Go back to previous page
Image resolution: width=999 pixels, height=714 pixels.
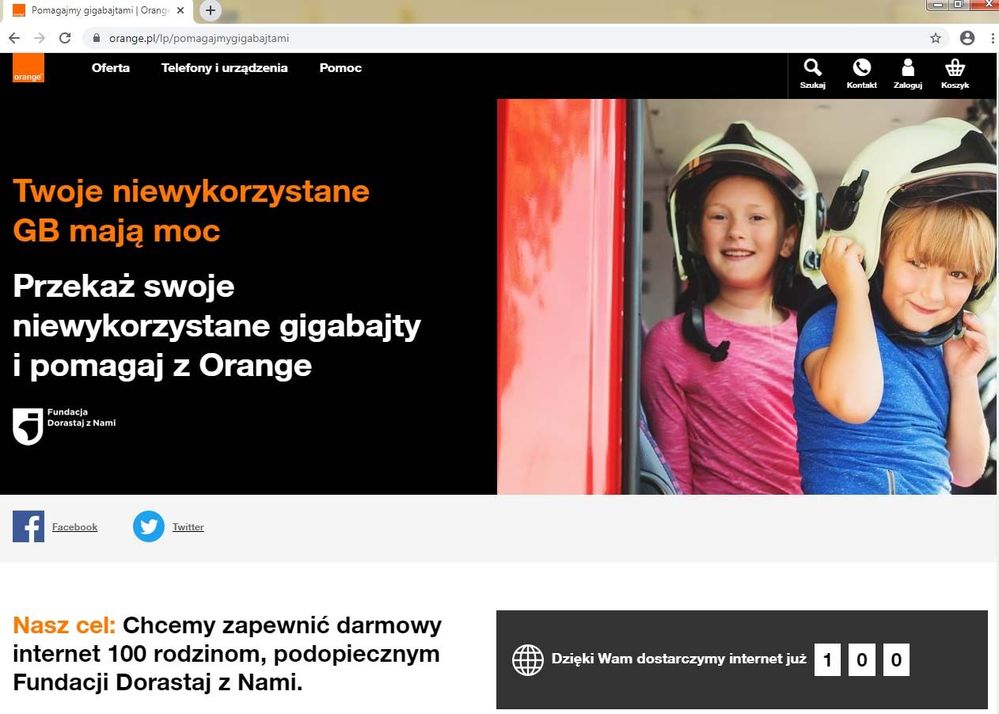pyautogui.click(x=14, y=38)
